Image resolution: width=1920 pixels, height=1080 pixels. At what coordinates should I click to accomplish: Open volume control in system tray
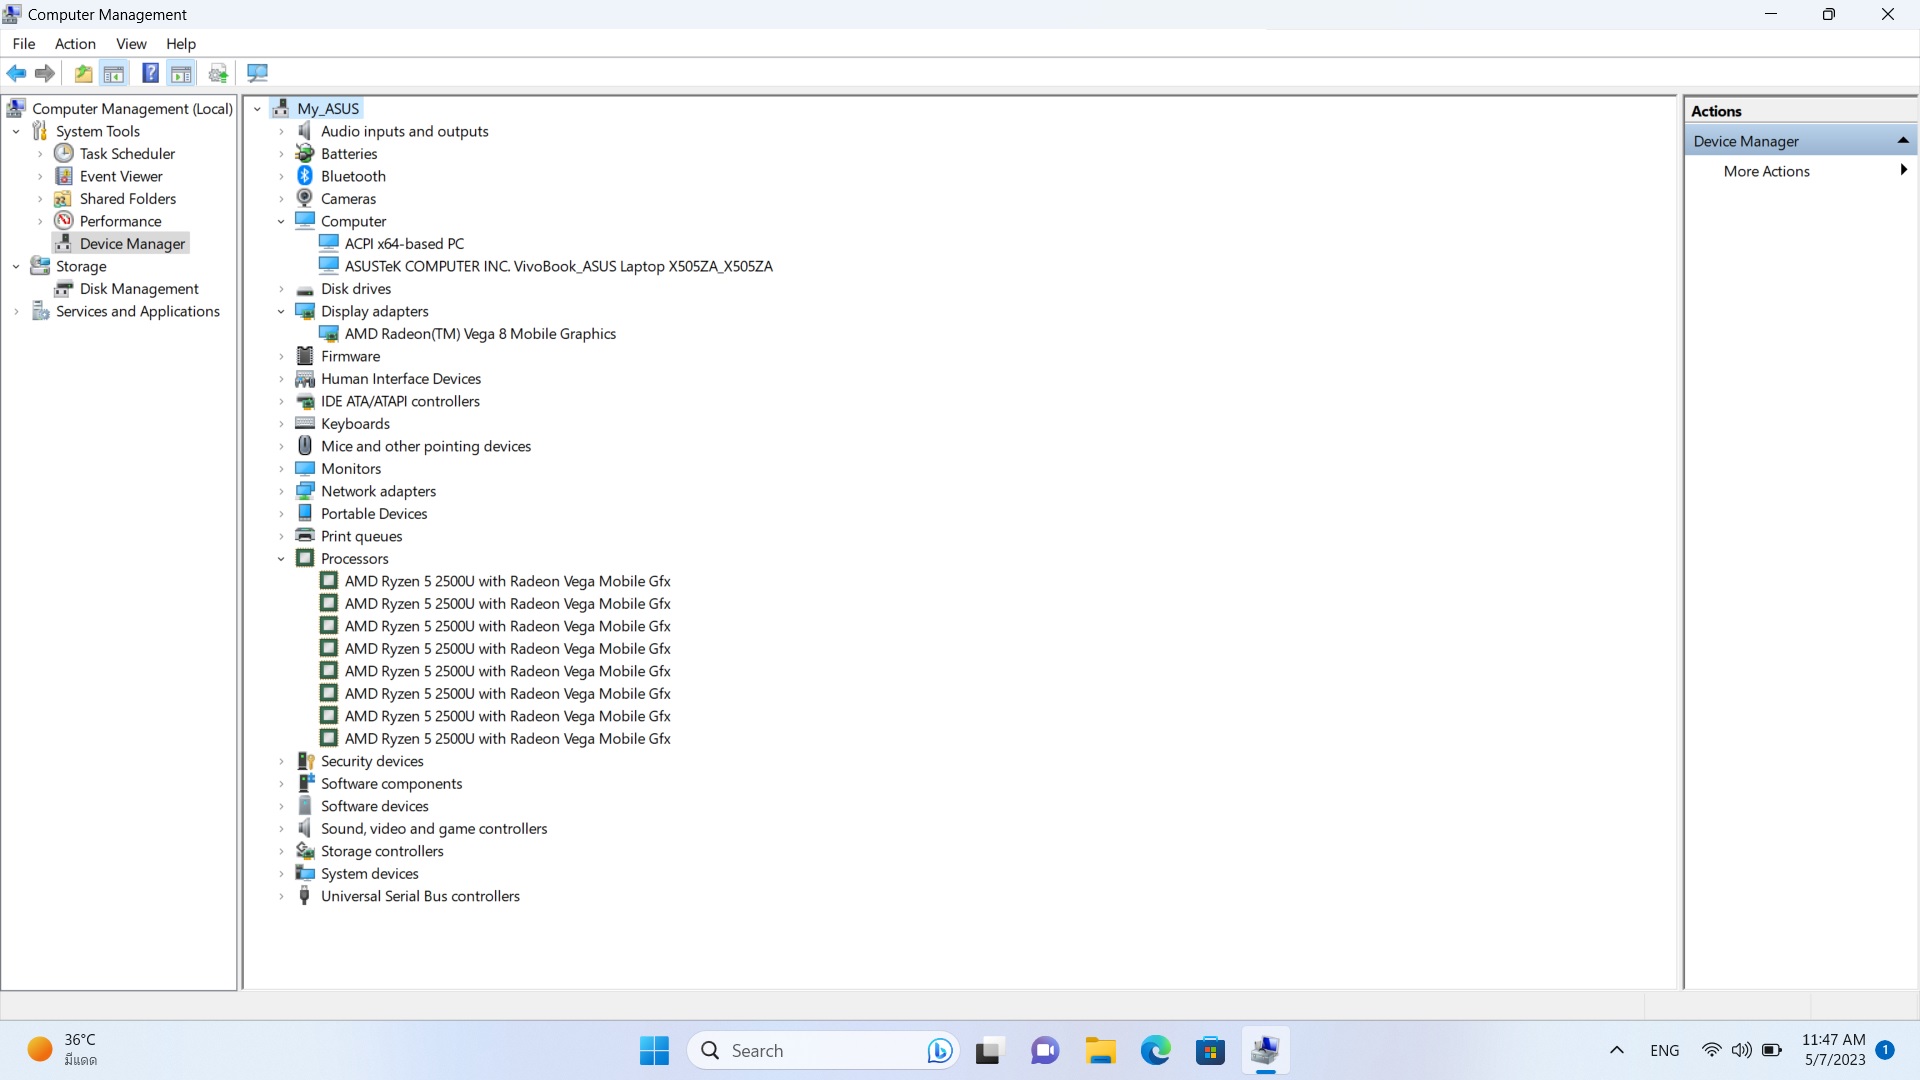tap(1741, 1050)
